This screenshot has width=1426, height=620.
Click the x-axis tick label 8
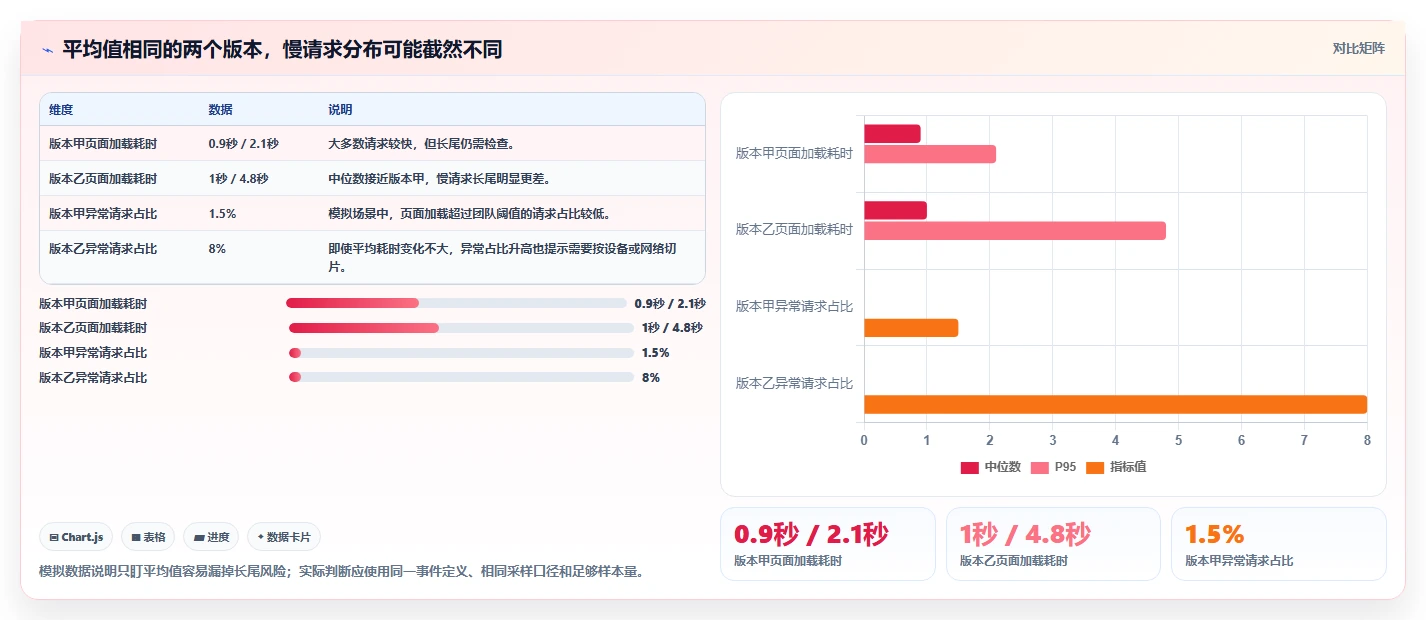tap(1367, 440)
